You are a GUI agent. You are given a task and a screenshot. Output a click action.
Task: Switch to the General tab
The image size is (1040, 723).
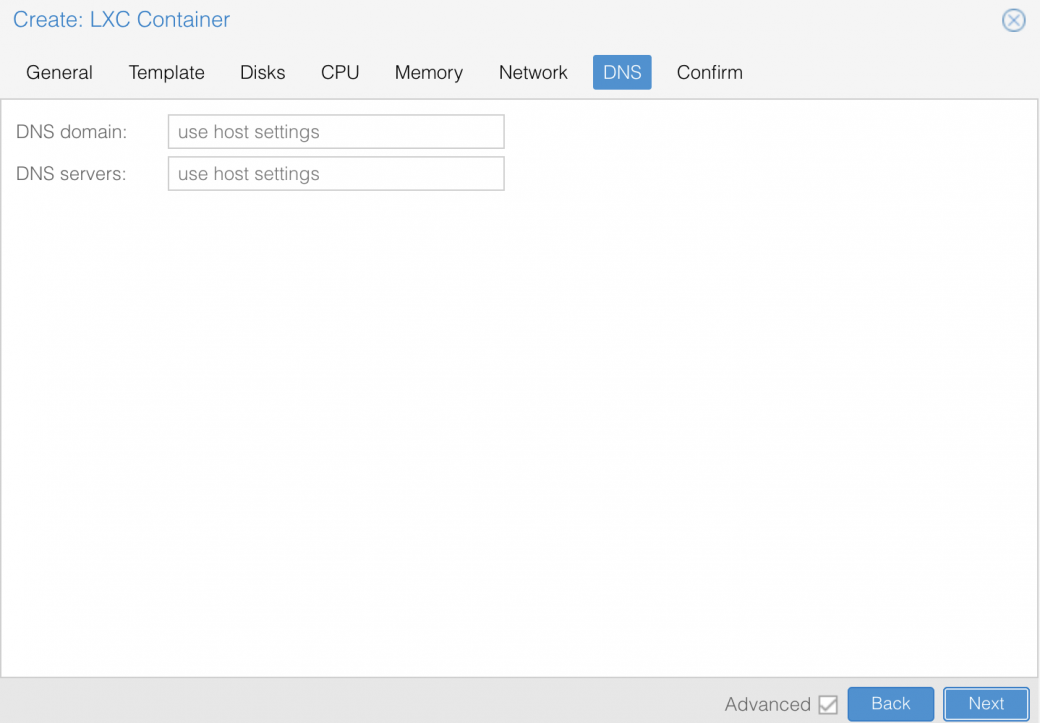click(x=59, y=72)
